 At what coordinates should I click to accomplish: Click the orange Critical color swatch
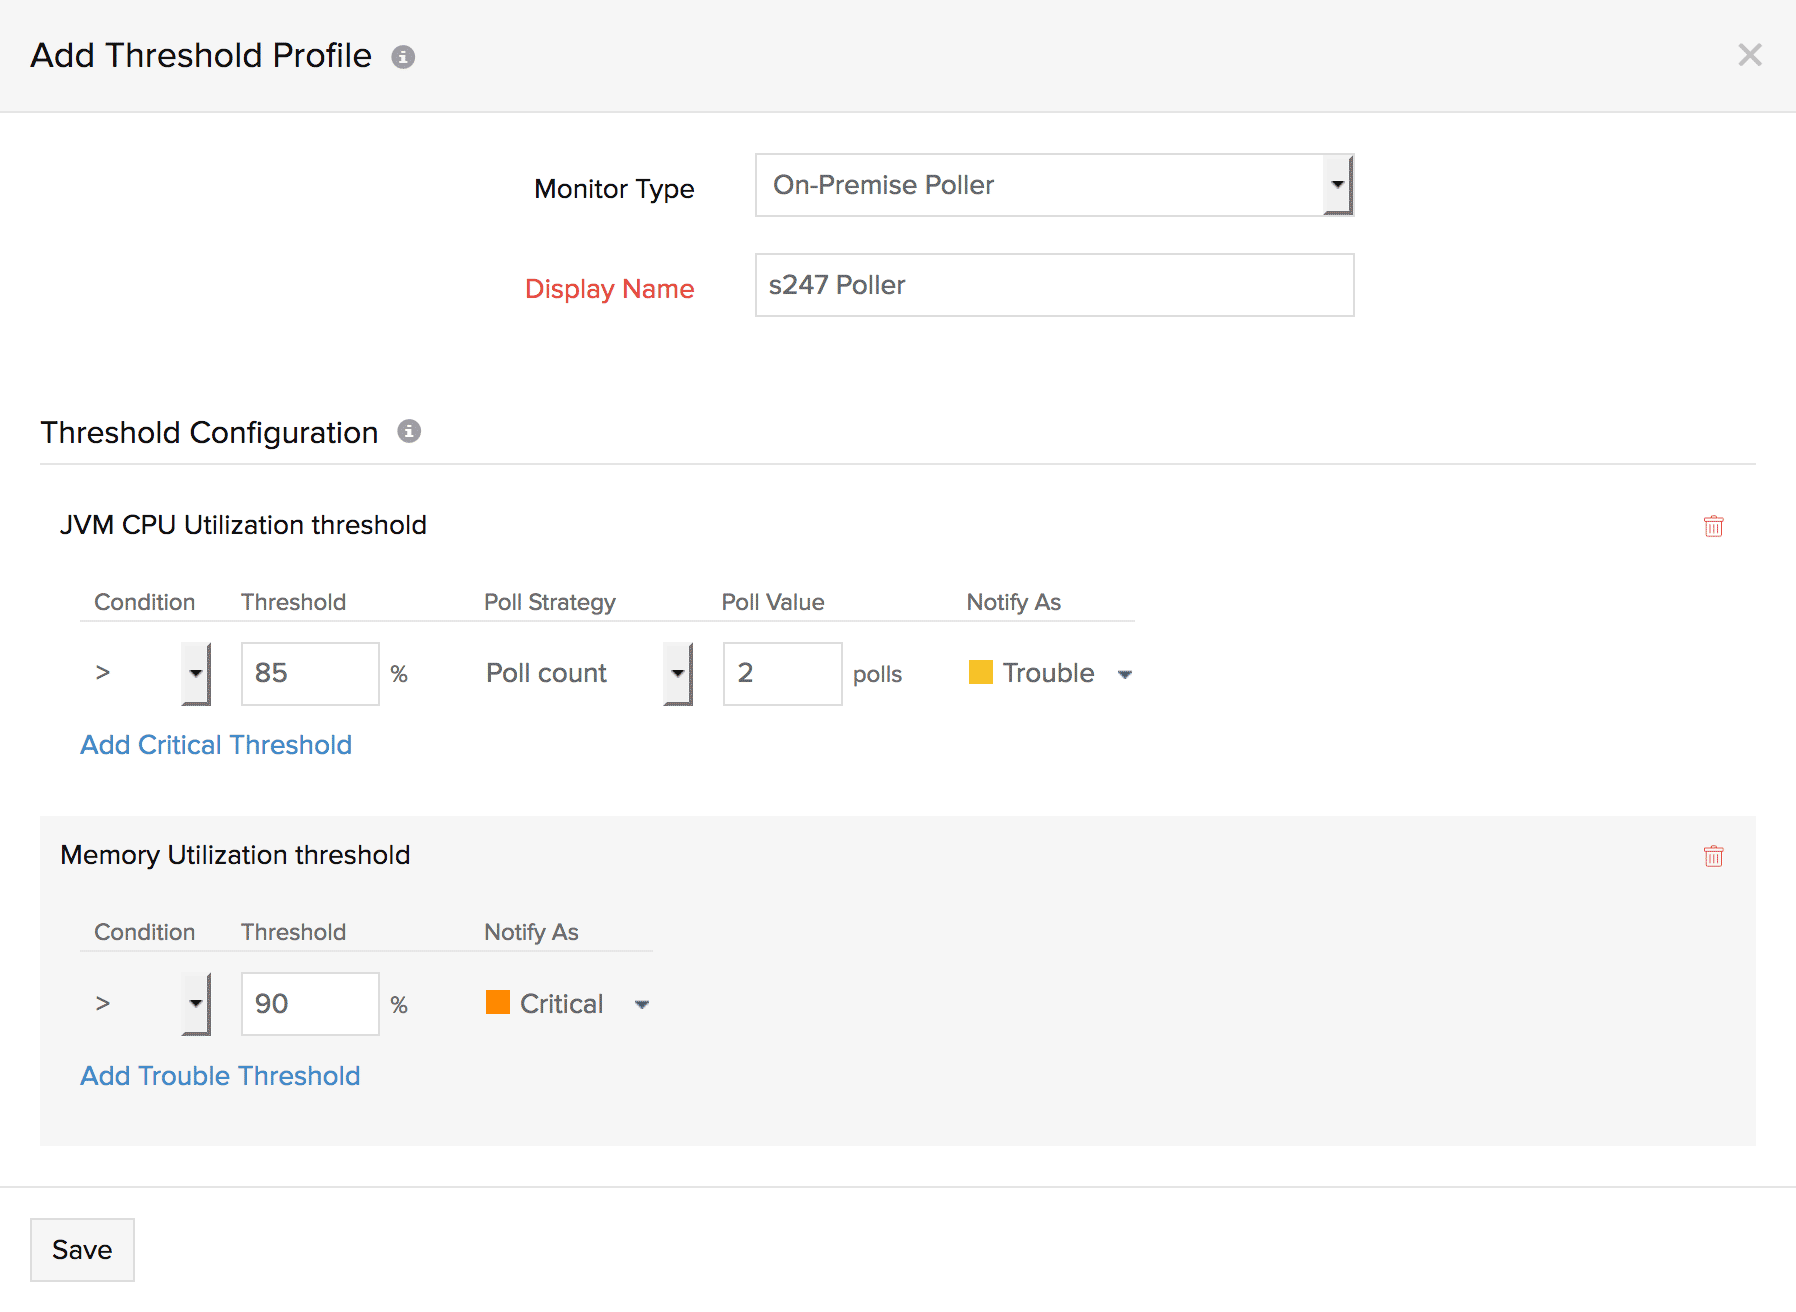tap(498, 1002)
